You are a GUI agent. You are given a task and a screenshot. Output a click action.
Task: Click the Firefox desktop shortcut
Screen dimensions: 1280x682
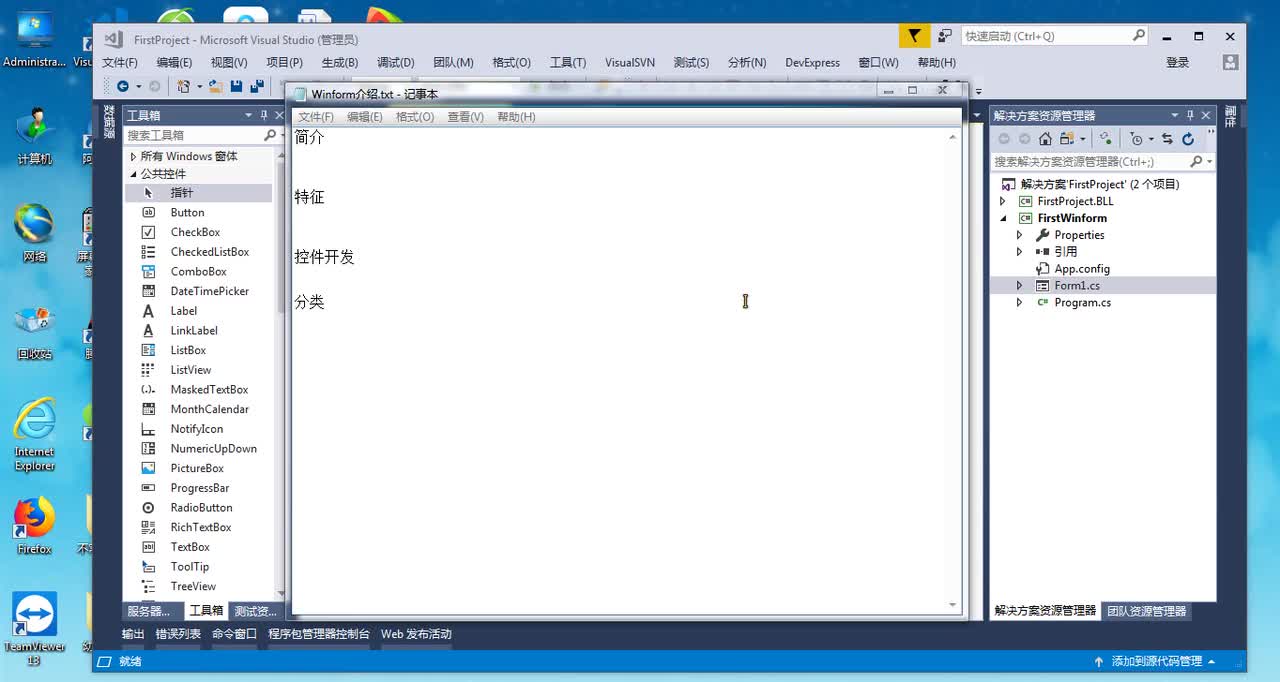[x=34, y=526]
